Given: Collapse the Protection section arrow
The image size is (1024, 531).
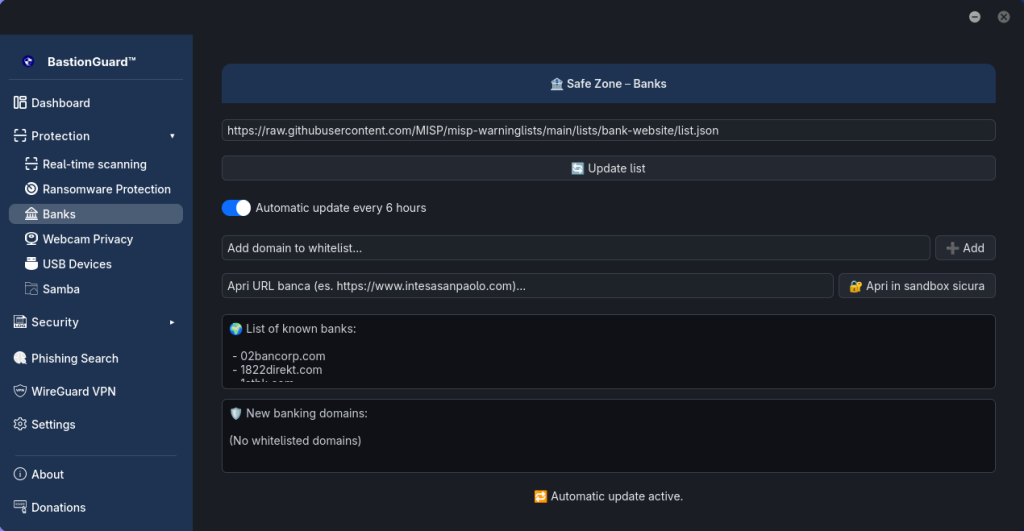Looking at the screenshot, I should tap(172, 136).
